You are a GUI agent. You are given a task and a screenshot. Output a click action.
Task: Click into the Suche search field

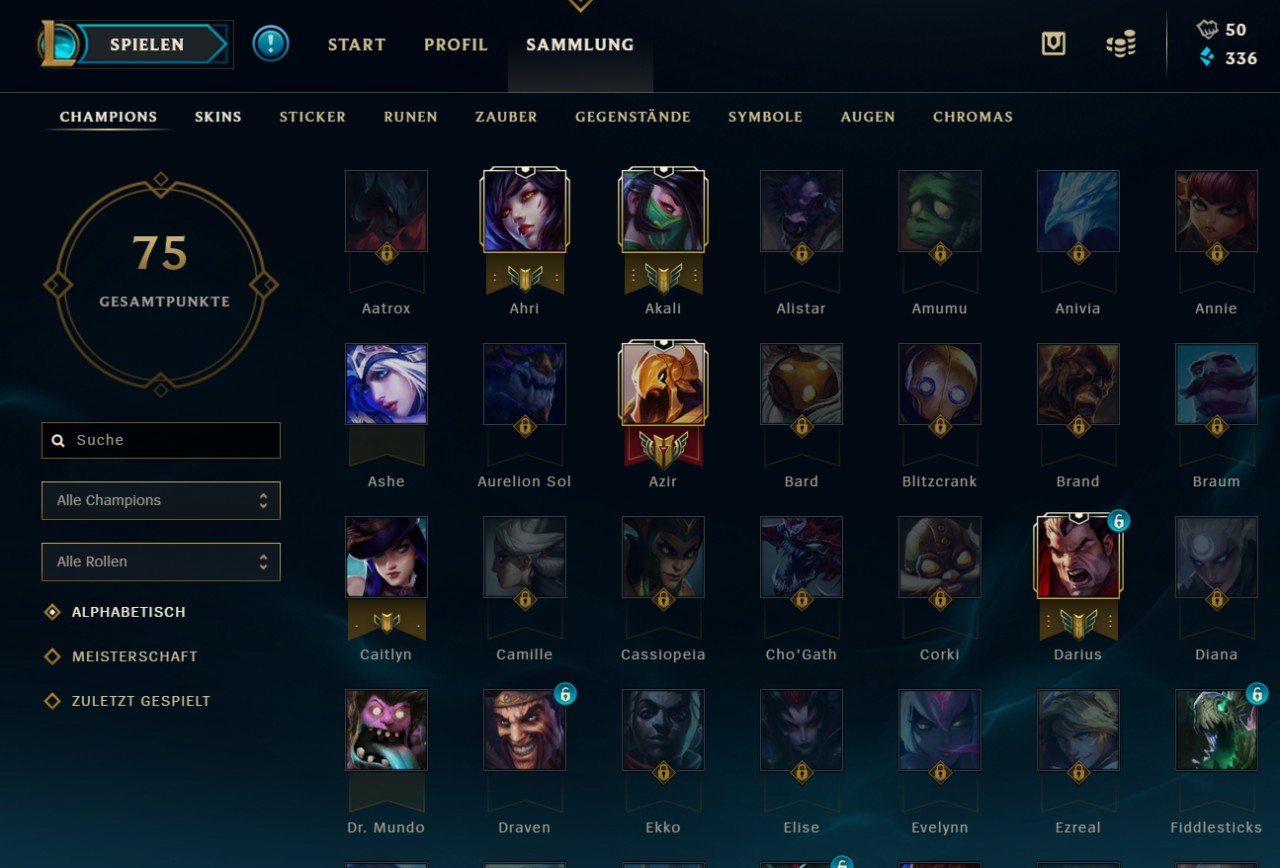(x=161, y=440)
